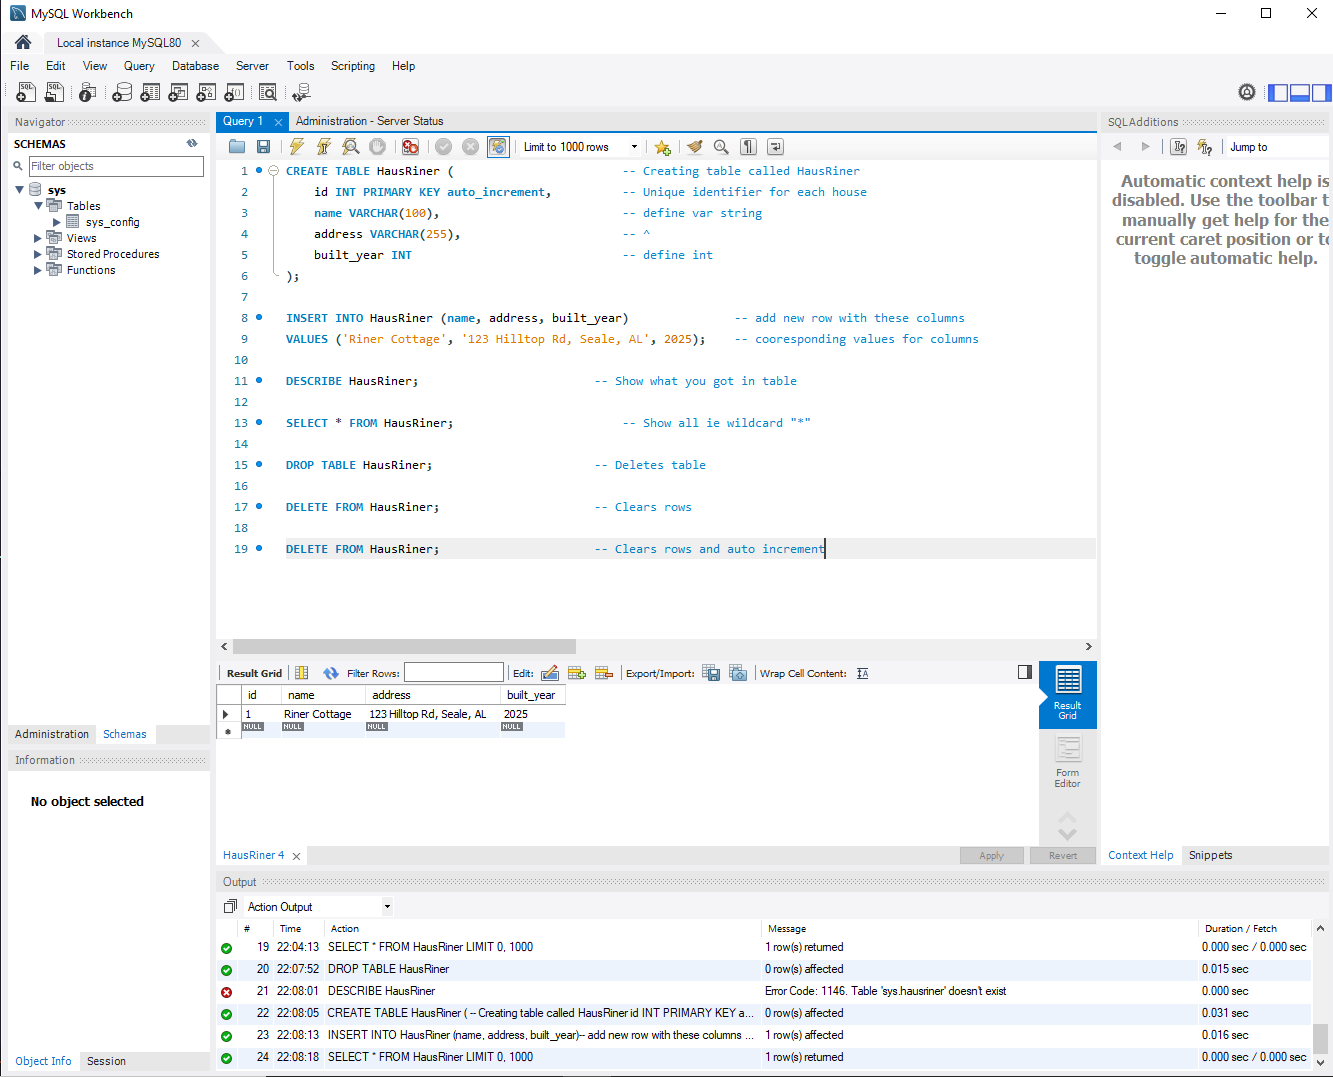Toggle invisible characters display
The width and height of the screenshot is (1333, 1077).
click(x=748, y=147)
